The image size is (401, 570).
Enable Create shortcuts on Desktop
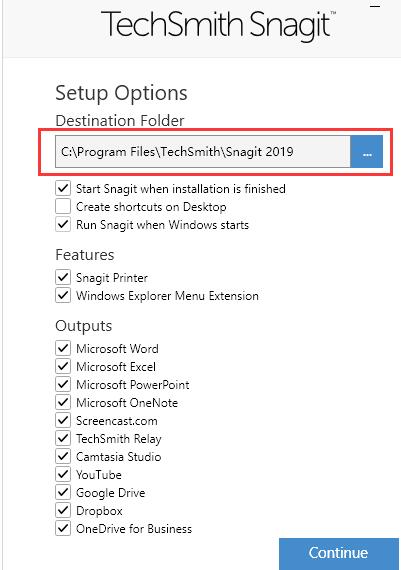coord(63,206)
